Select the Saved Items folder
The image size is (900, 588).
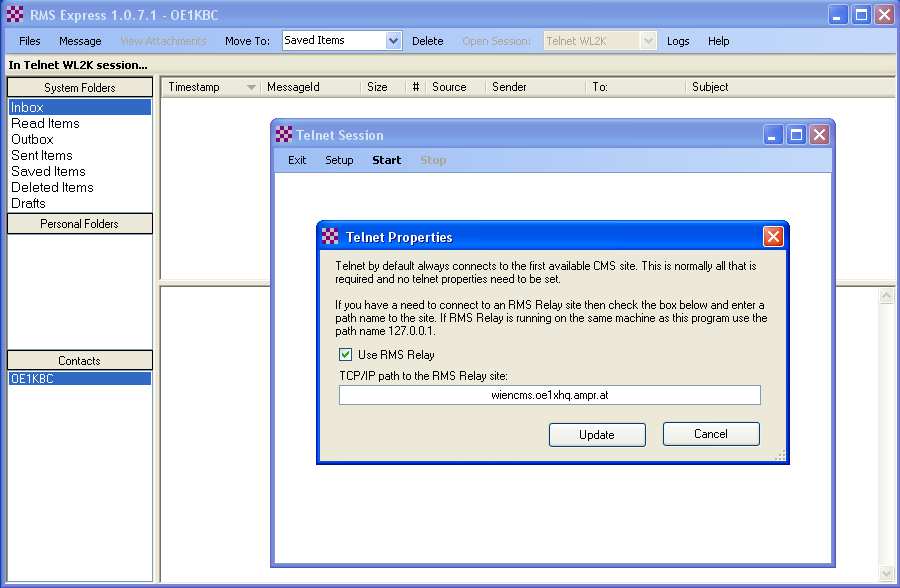(80, 172)
